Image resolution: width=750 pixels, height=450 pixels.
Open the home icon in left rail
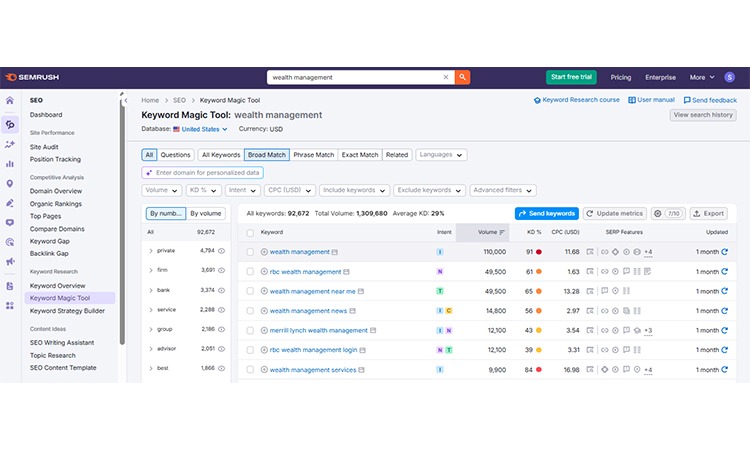point(10,100)
